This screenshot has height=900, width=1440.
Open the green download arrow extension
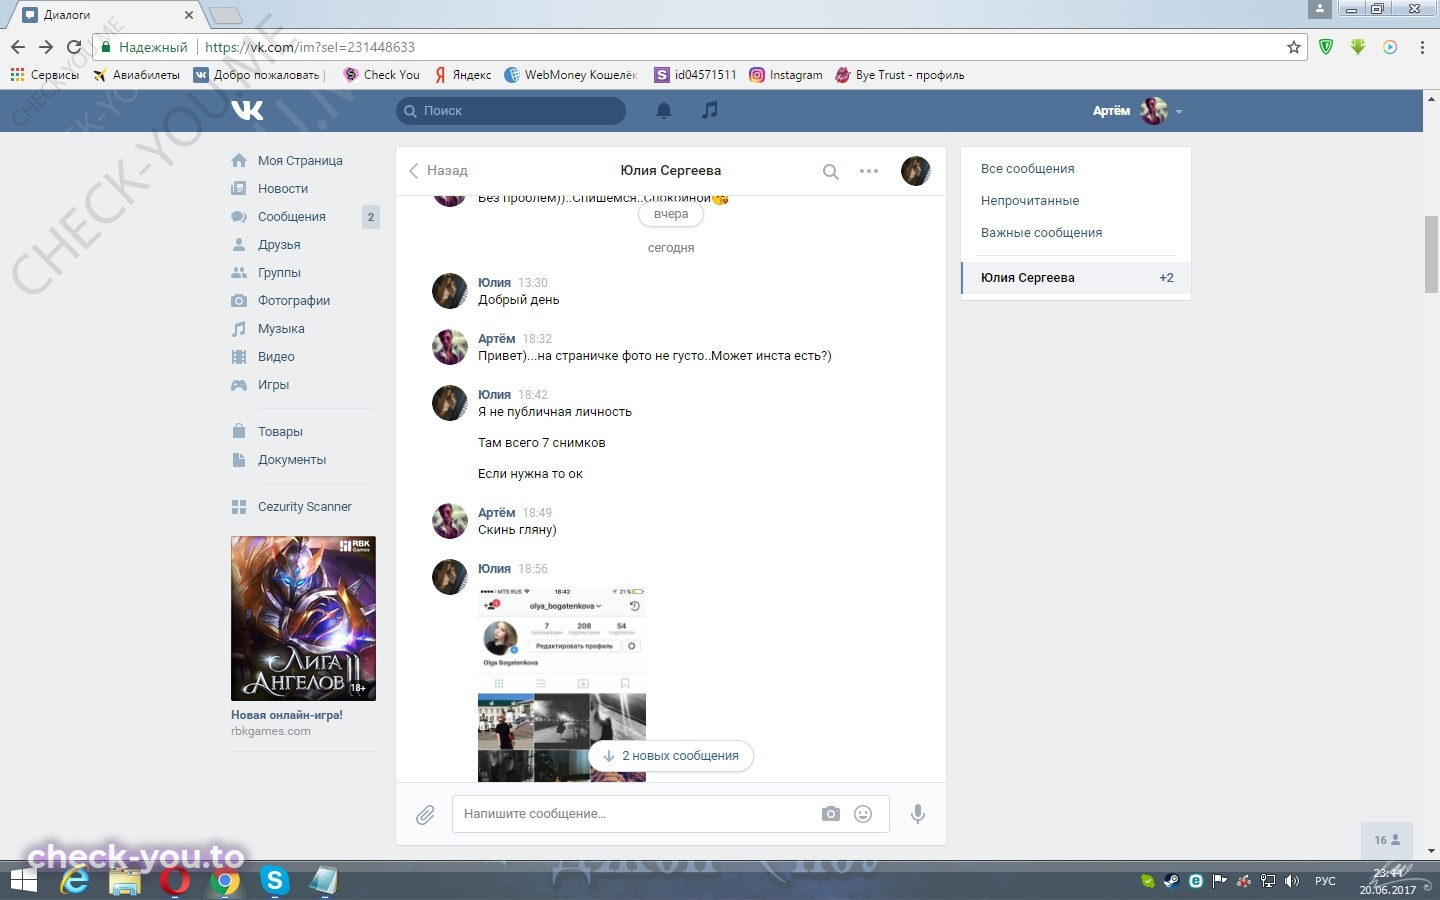1358,47
